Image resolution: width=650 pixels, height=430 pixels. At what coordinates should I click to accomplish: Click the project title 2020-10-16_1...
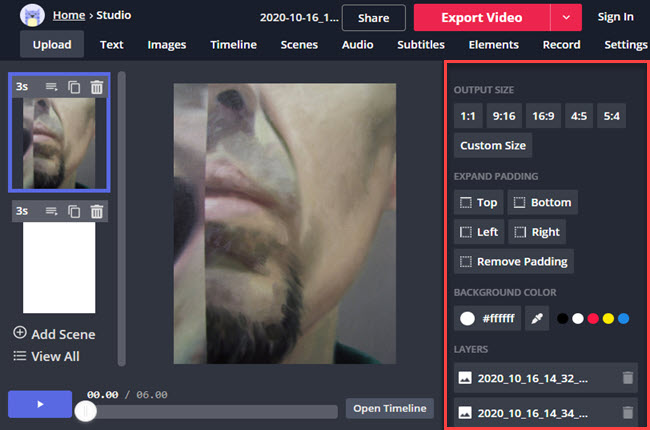[299, 18]
